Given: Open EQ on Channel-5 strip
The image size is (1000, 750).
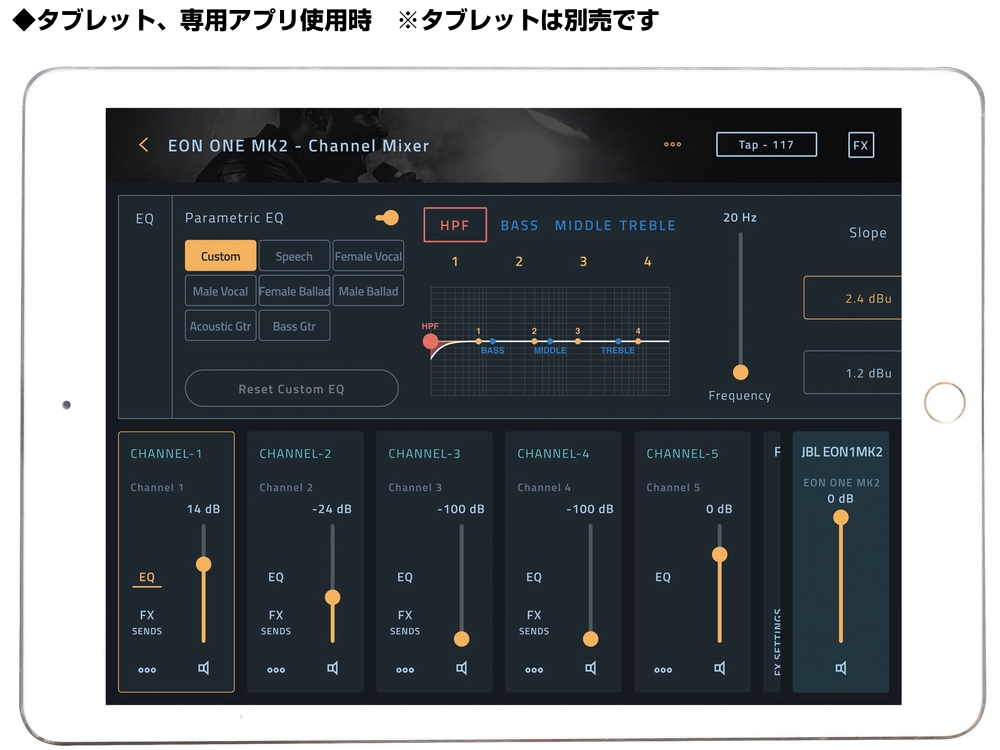Looking at the screenshot, I should (663, 577).
